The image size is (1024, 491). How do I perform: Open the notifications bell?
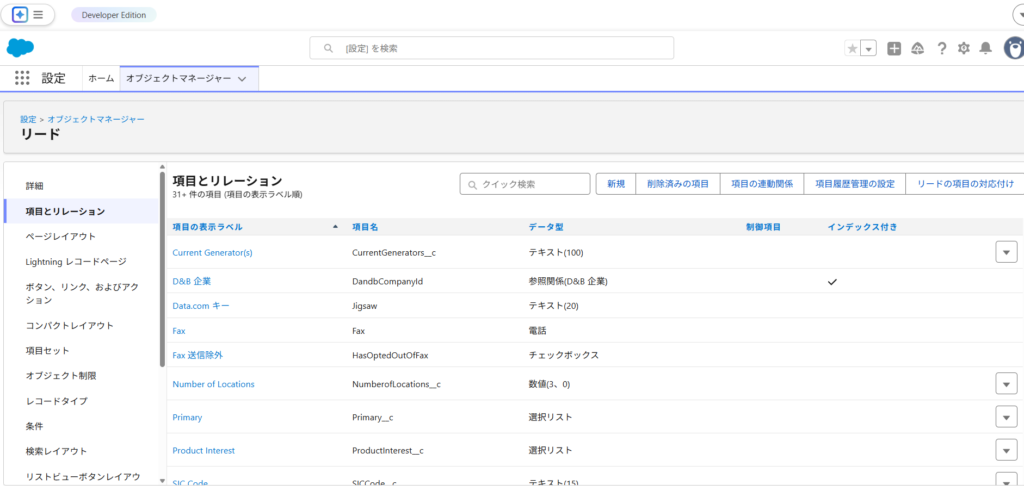[986, 48]
